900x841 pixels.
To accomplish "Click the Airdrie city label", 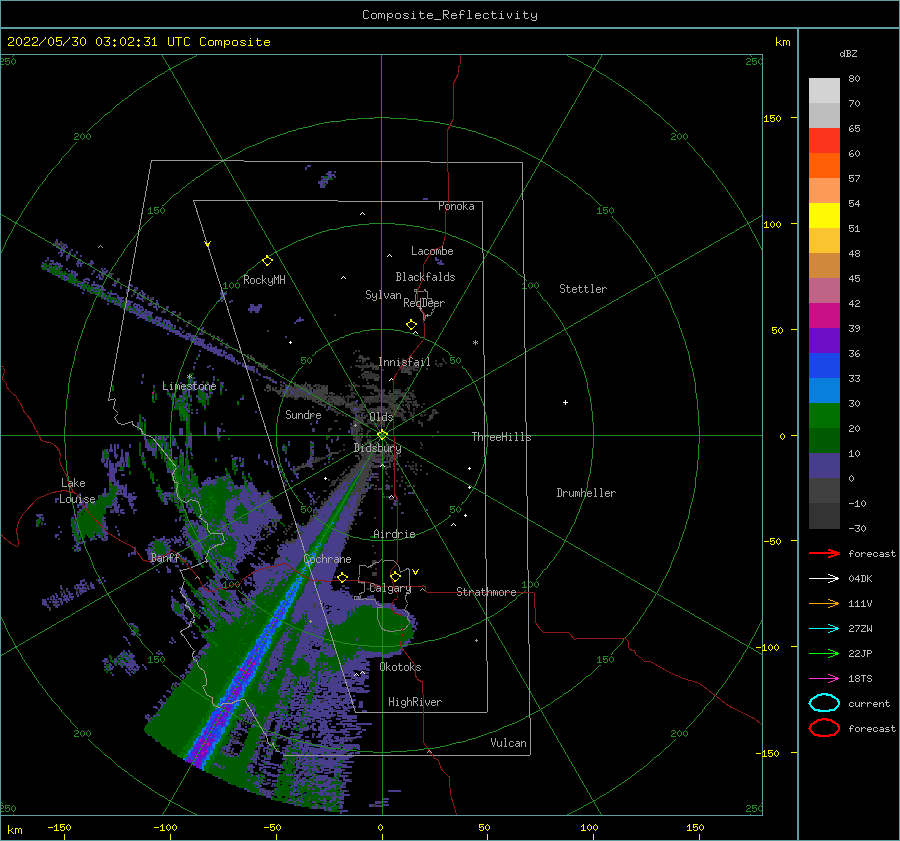I will (394, 534).
